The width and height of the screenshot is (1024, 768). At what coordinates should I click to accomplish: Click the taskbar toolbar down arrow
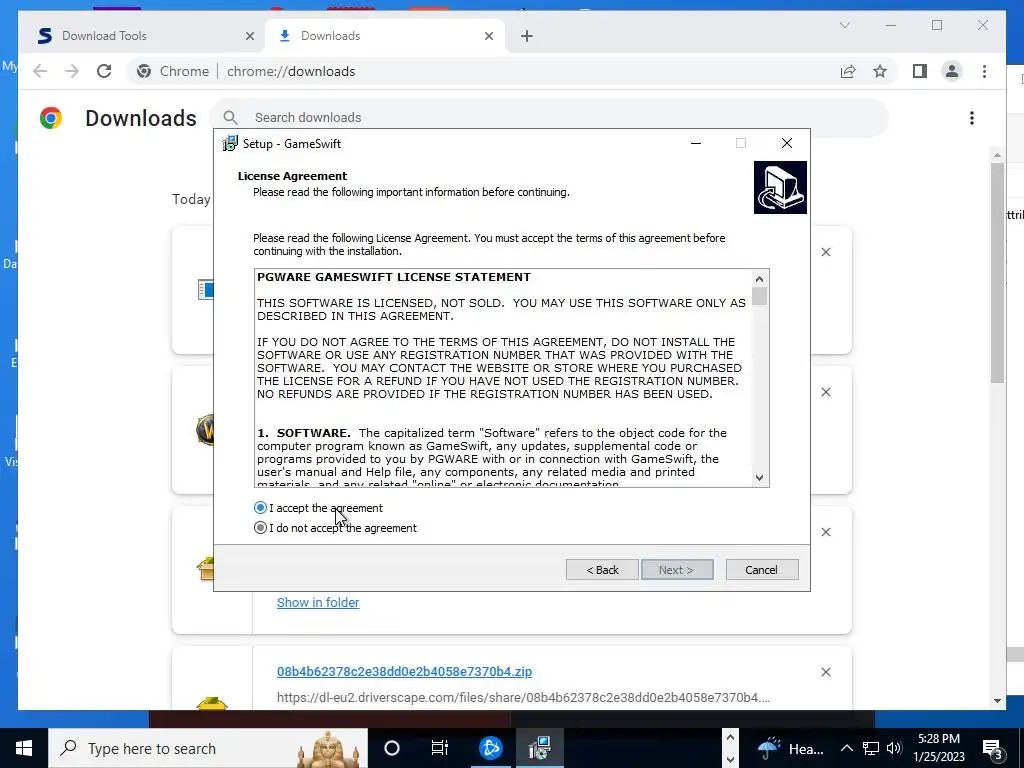pyautogui.click(x=730, y=760)
